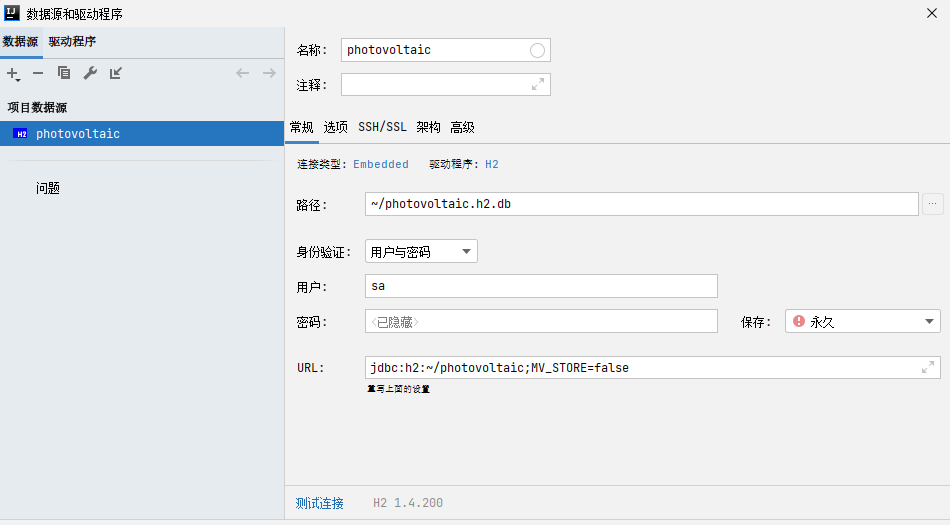
Task: Open the 常规 settings tab
Action: 301,127
